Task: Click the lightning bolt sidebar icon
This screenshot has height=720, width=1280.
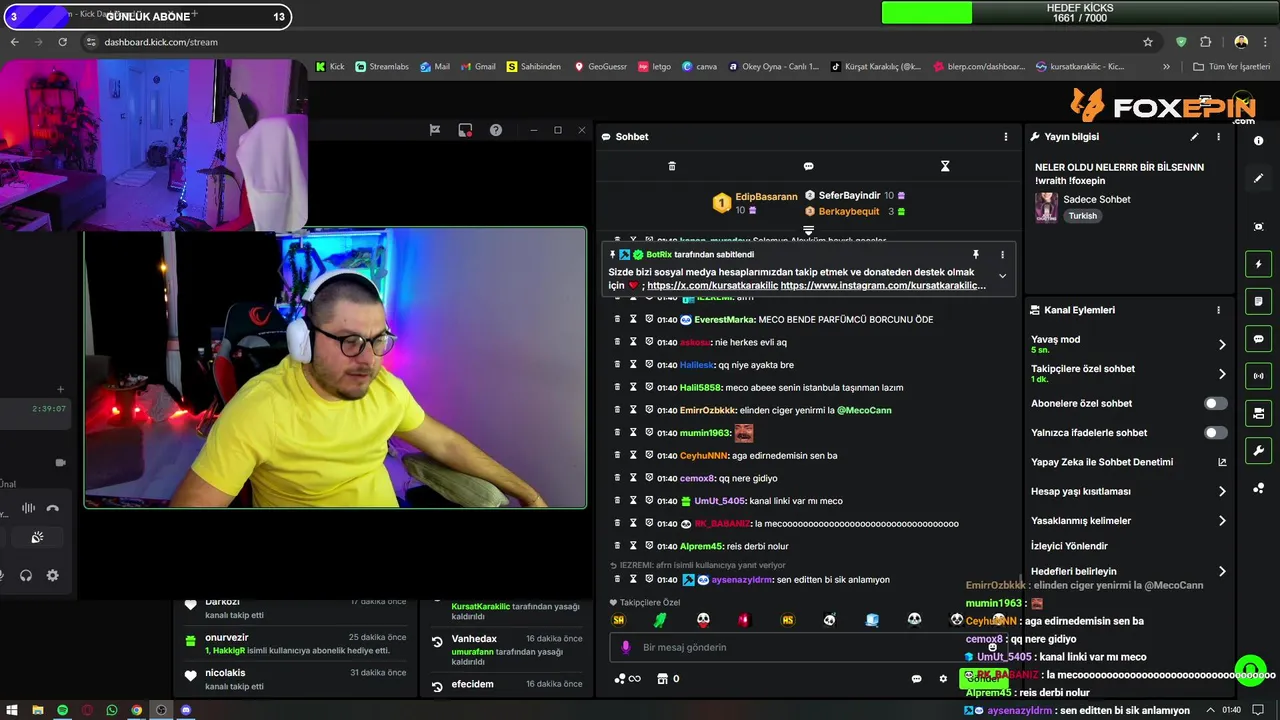Action: [x=1258, y=264]
